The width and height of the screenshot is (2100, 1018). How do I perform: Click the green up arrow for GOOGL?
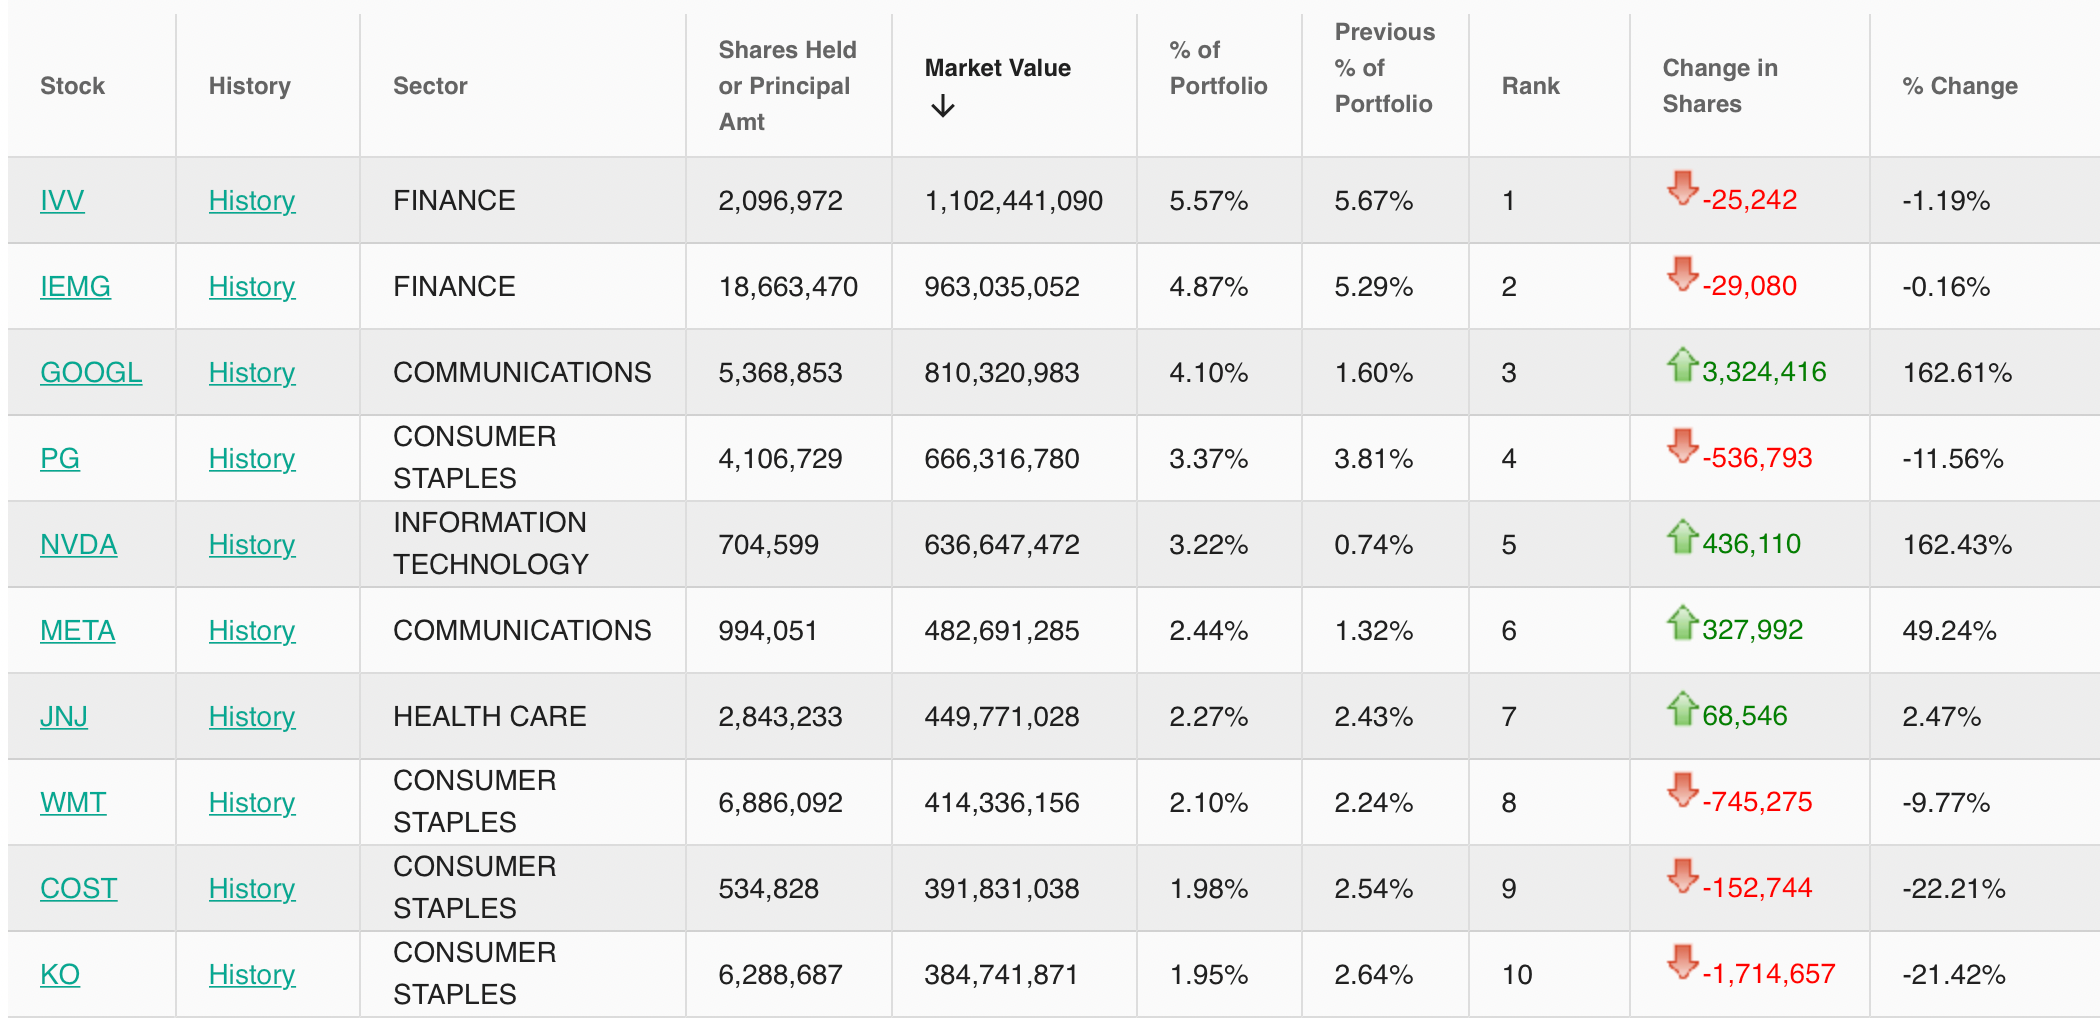pyautogui.click(x=1683, y=364)
